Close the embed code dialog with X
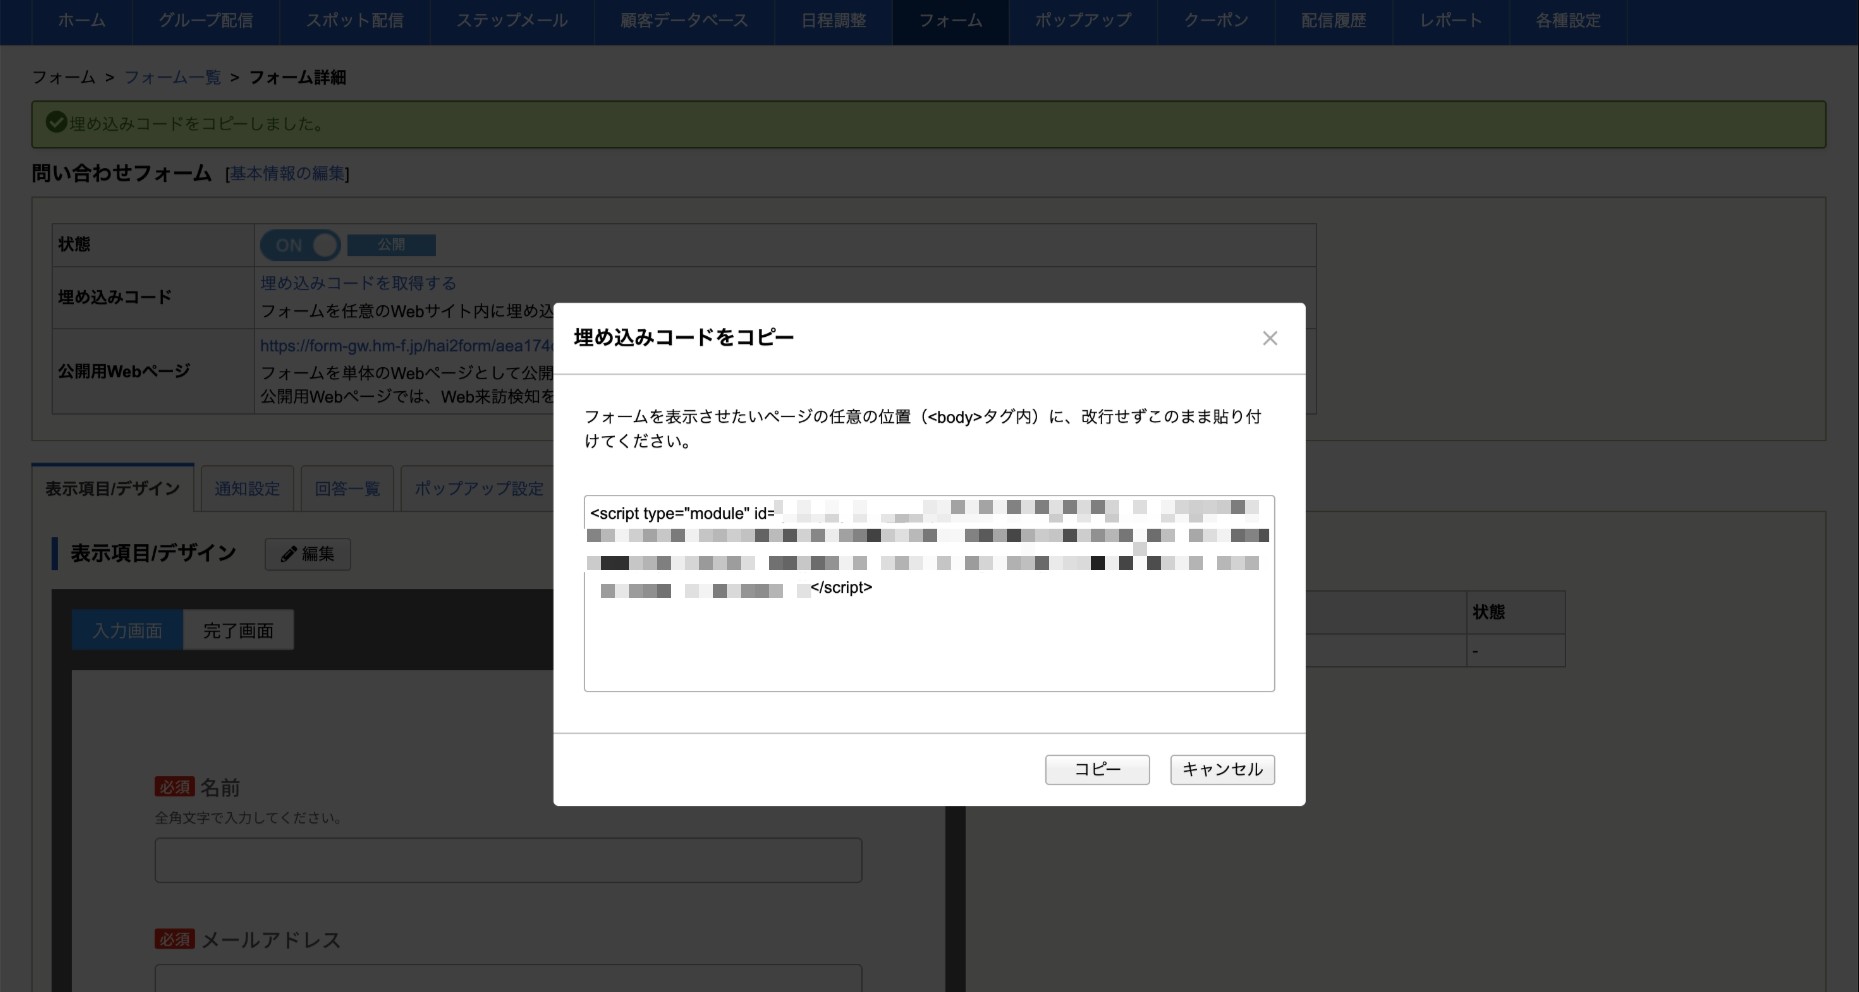This screenshot has width=1859, height=992. [1269, 338]
